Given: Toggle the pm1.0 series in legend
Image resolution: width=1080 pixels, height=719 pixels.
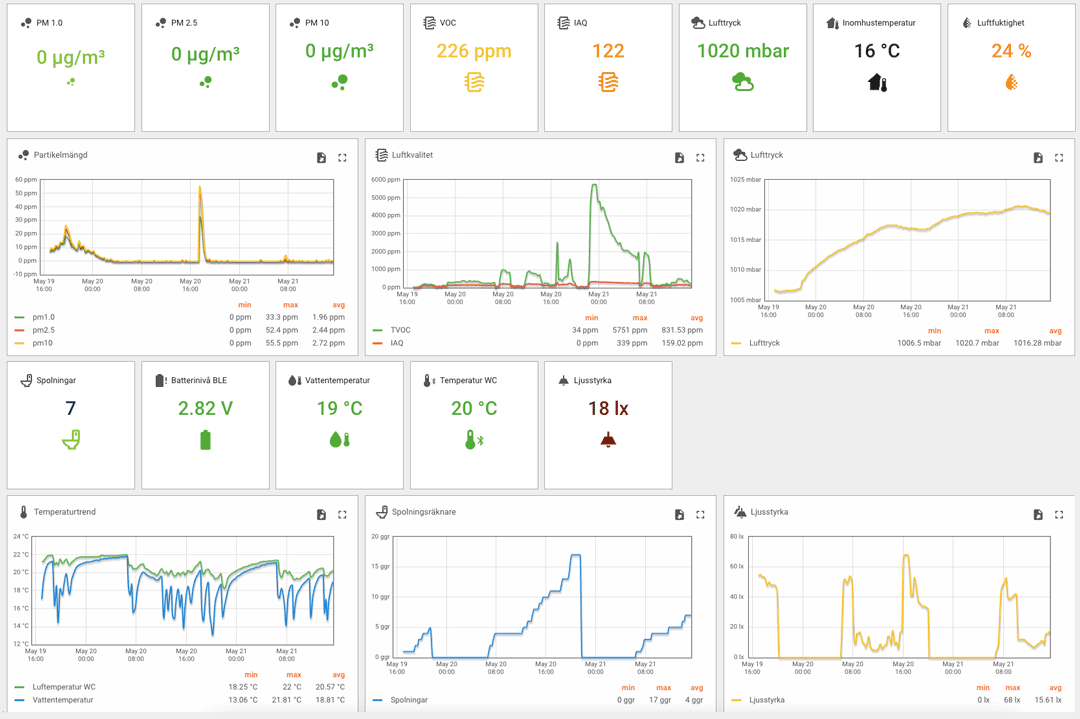Looking at the screenshot, I should click(43, 317).
